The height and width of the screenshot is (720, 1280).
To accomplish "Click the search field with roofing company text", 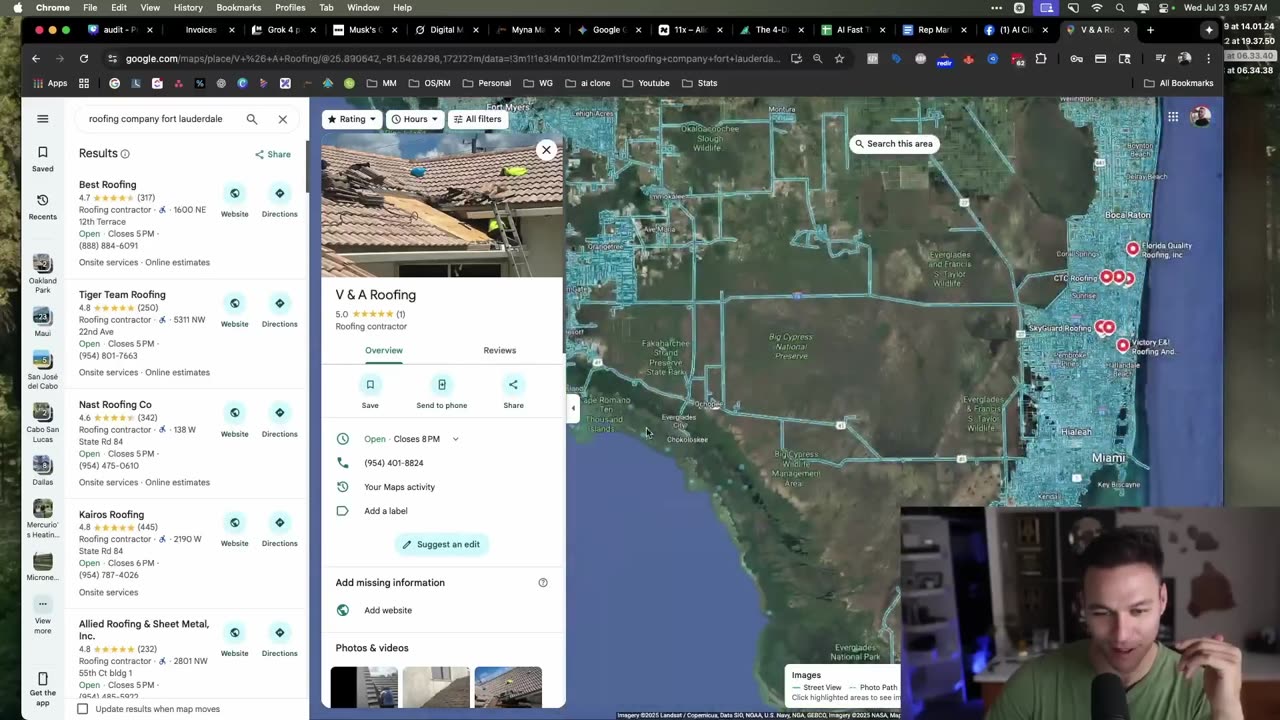I will tap(156, 119).
